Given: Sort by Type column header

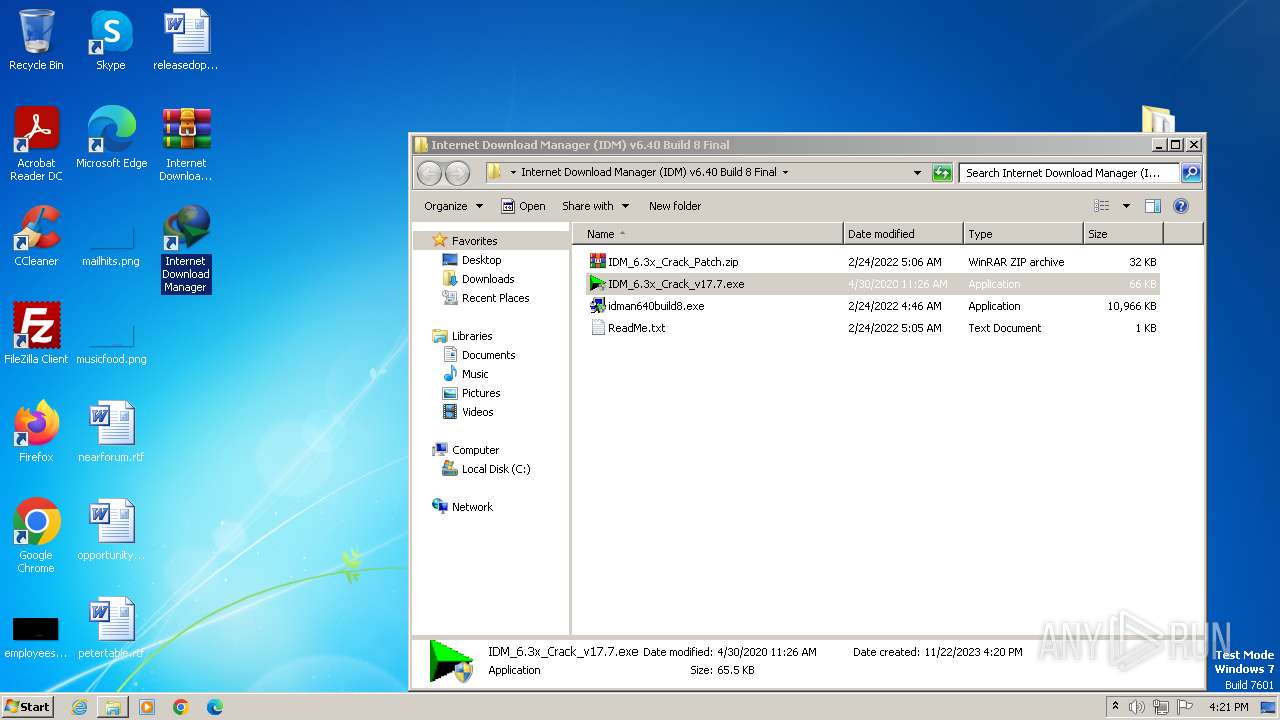Looking at the screenshot, I should click(1023, 234).
